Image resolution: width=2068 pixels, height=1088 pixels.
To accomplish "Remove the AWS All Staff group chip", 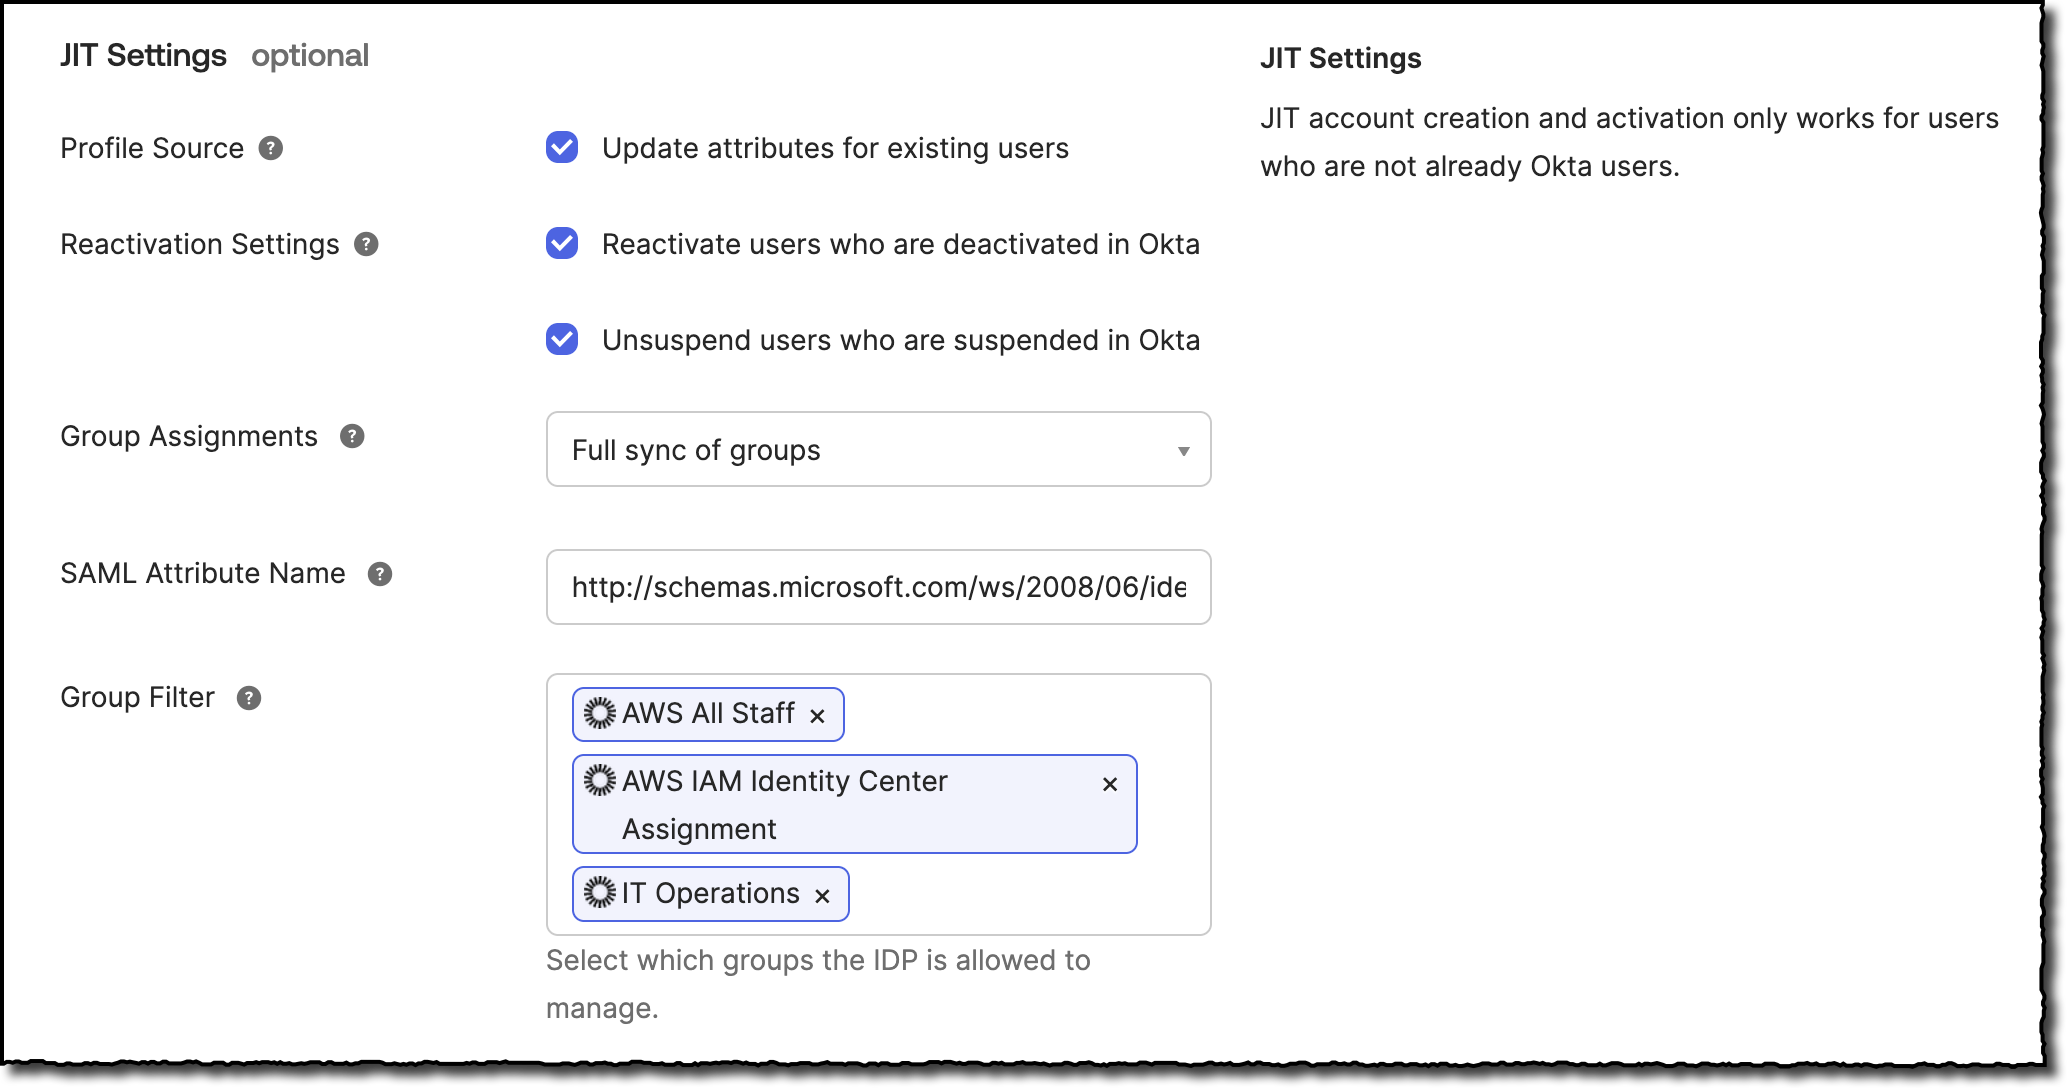I will point(818,714).
